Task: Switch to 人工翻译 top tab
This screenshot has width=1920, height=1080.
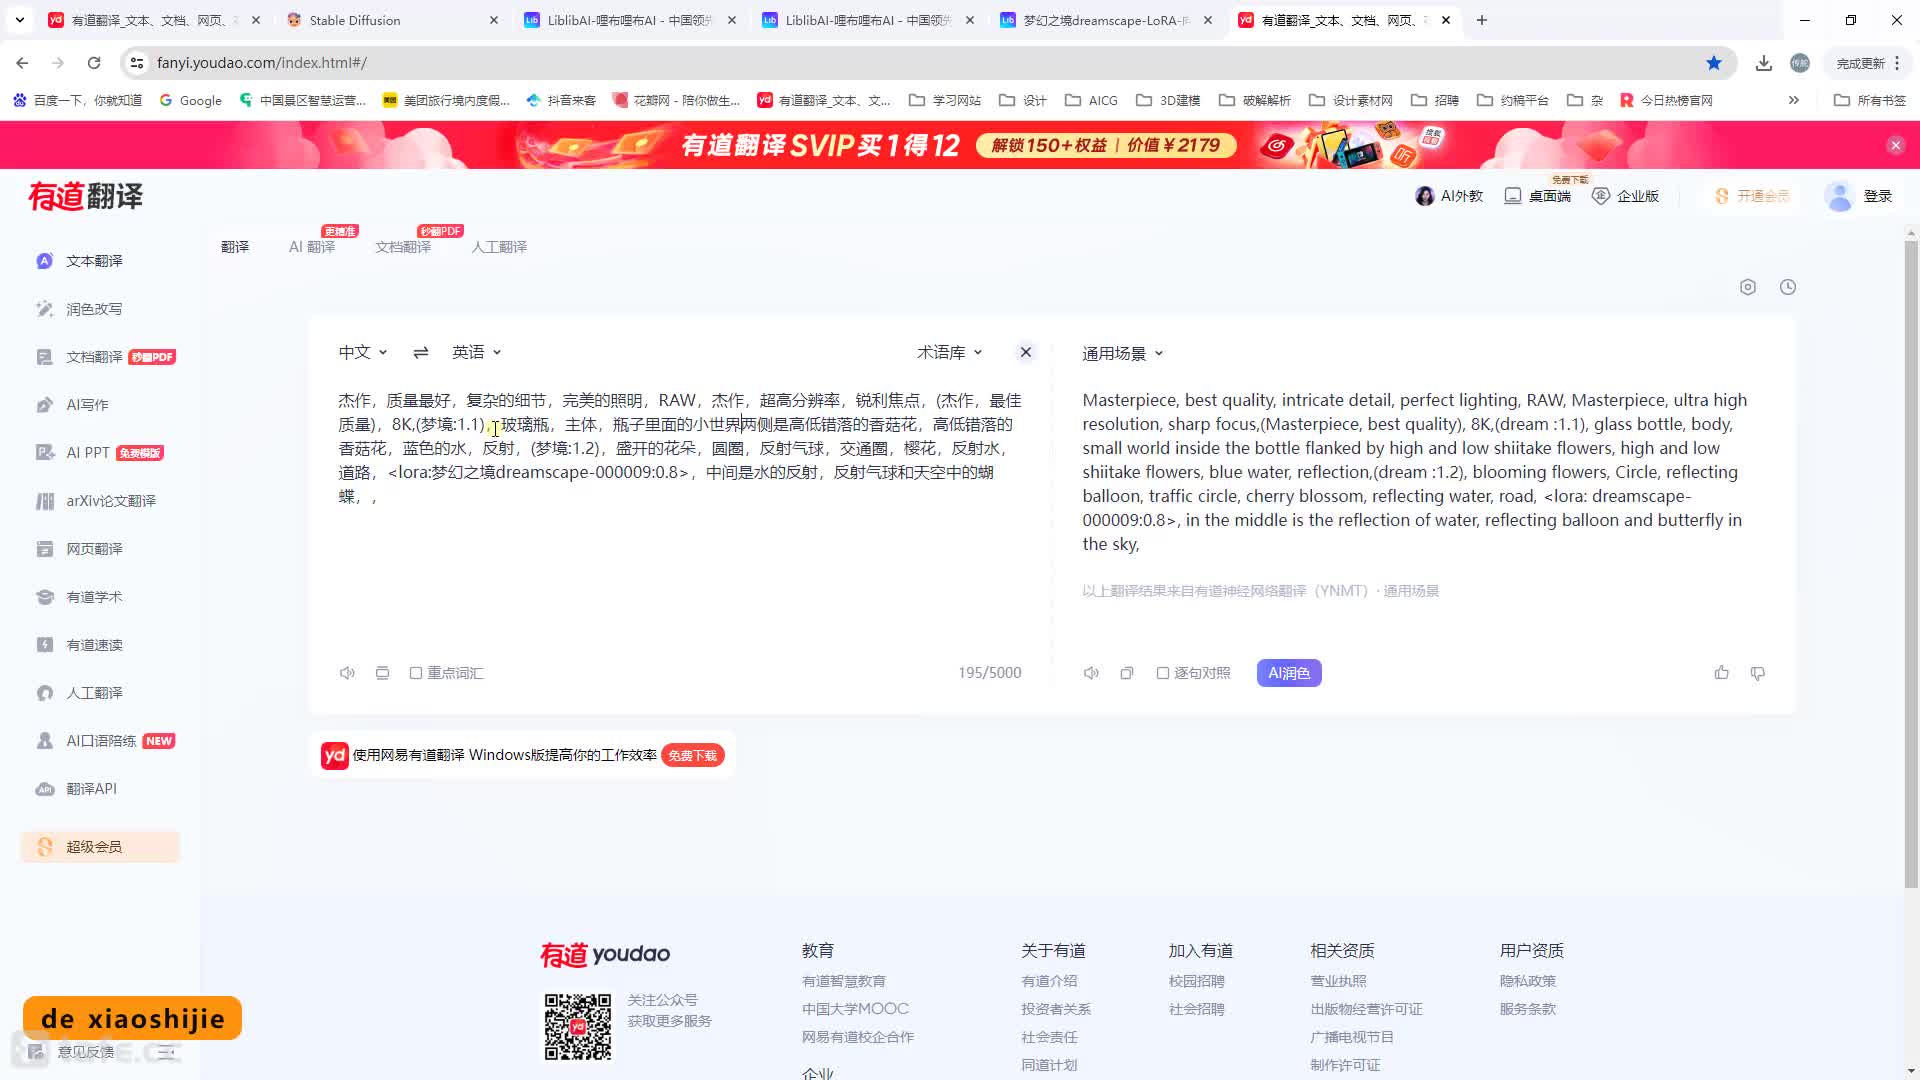Action: click(499, 247)
